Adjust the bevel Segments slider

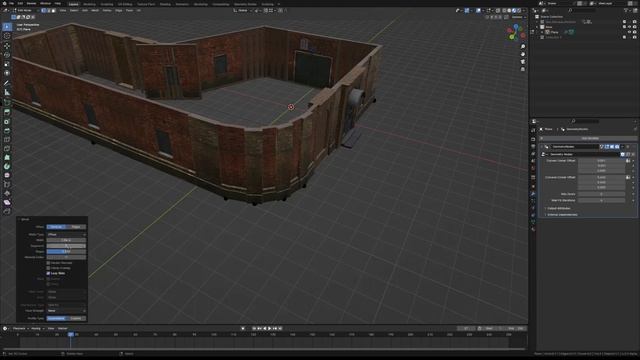pos(66,246)
